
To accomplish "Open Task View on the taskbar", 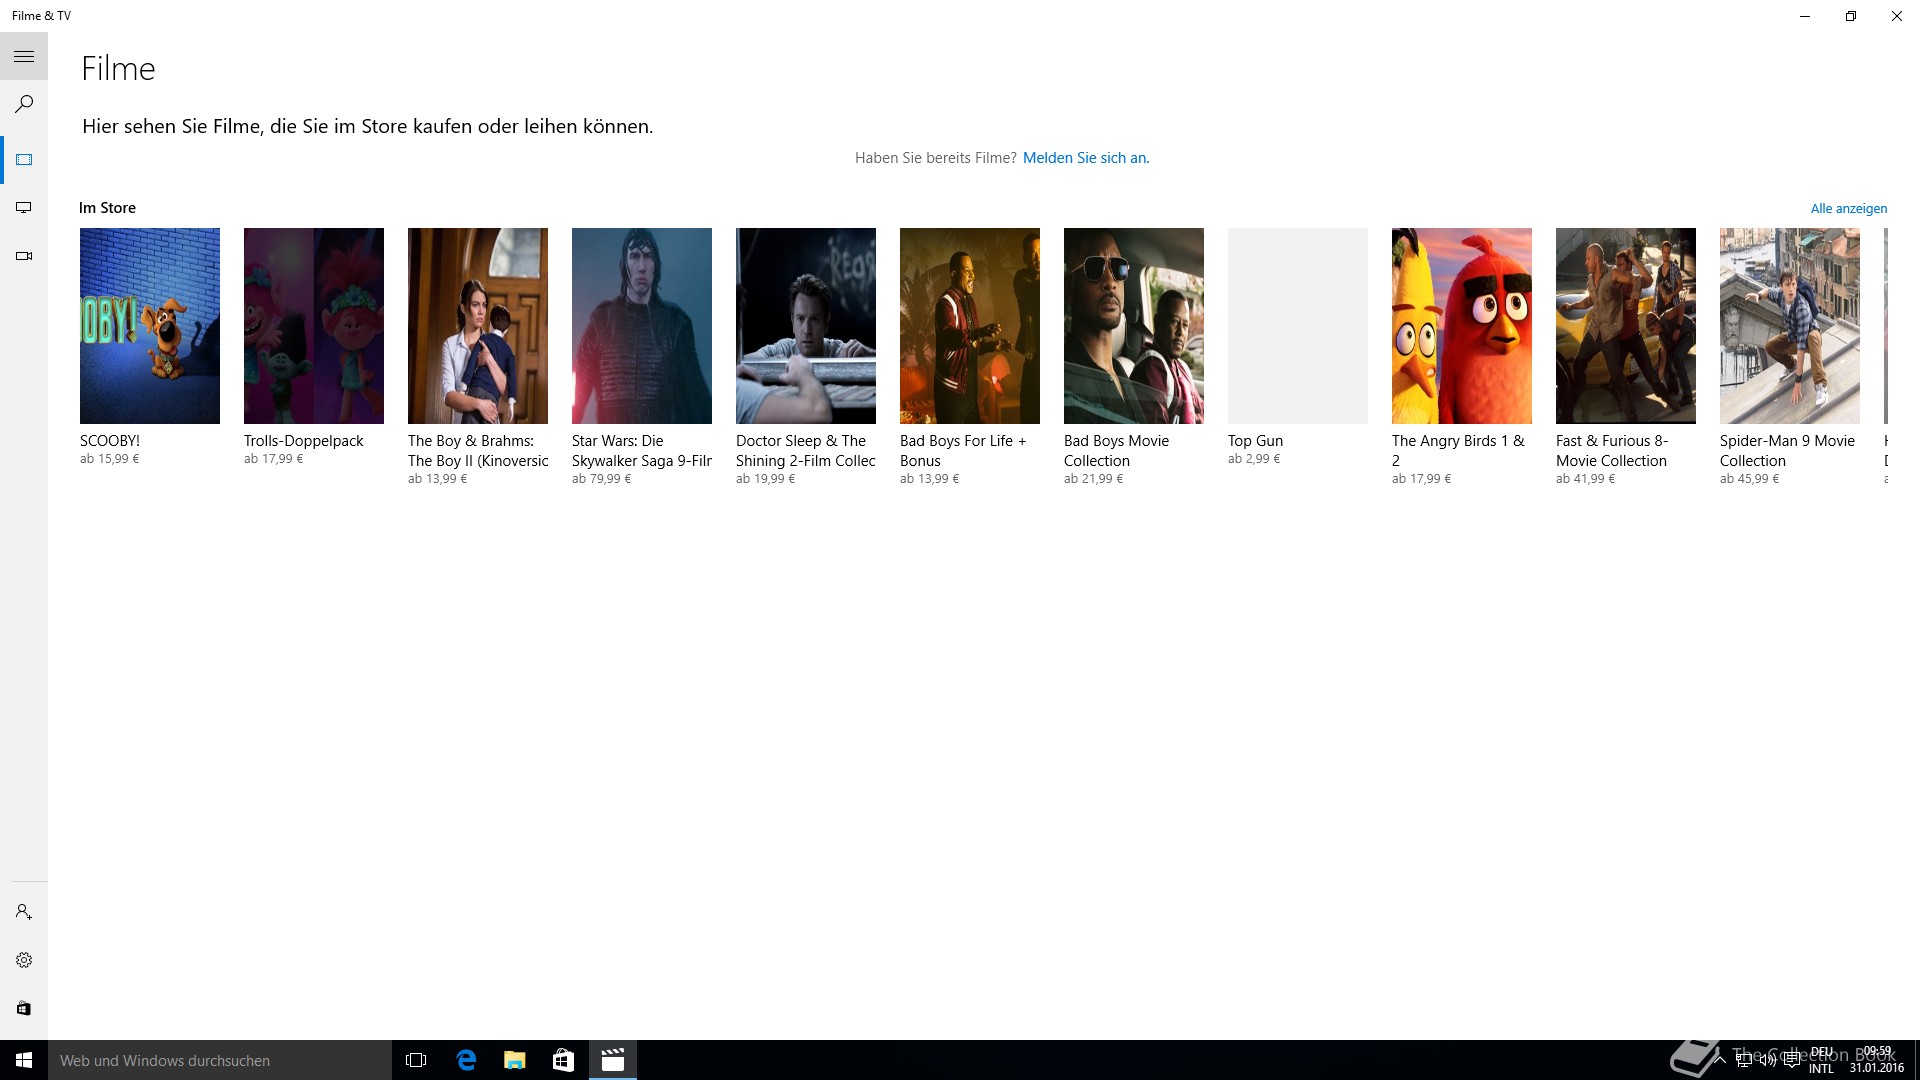I will (416, 1060).
